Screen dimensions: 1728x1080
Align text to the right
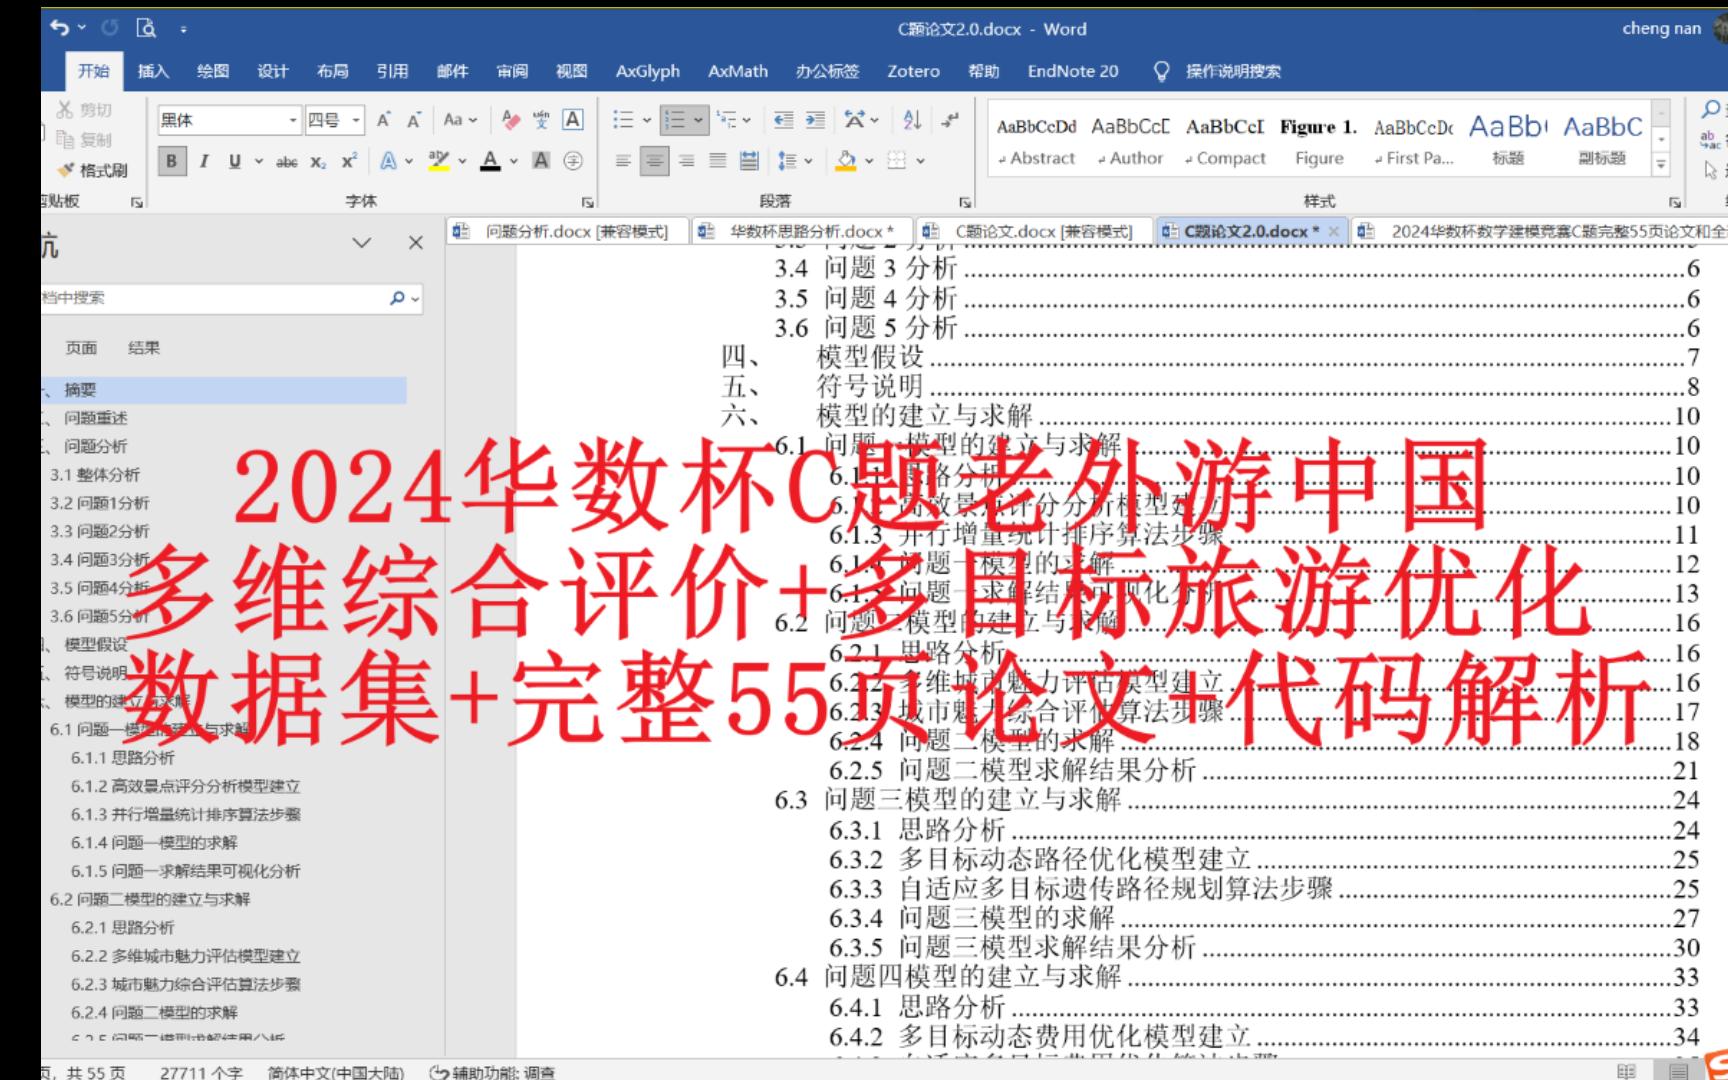[686, 160]
